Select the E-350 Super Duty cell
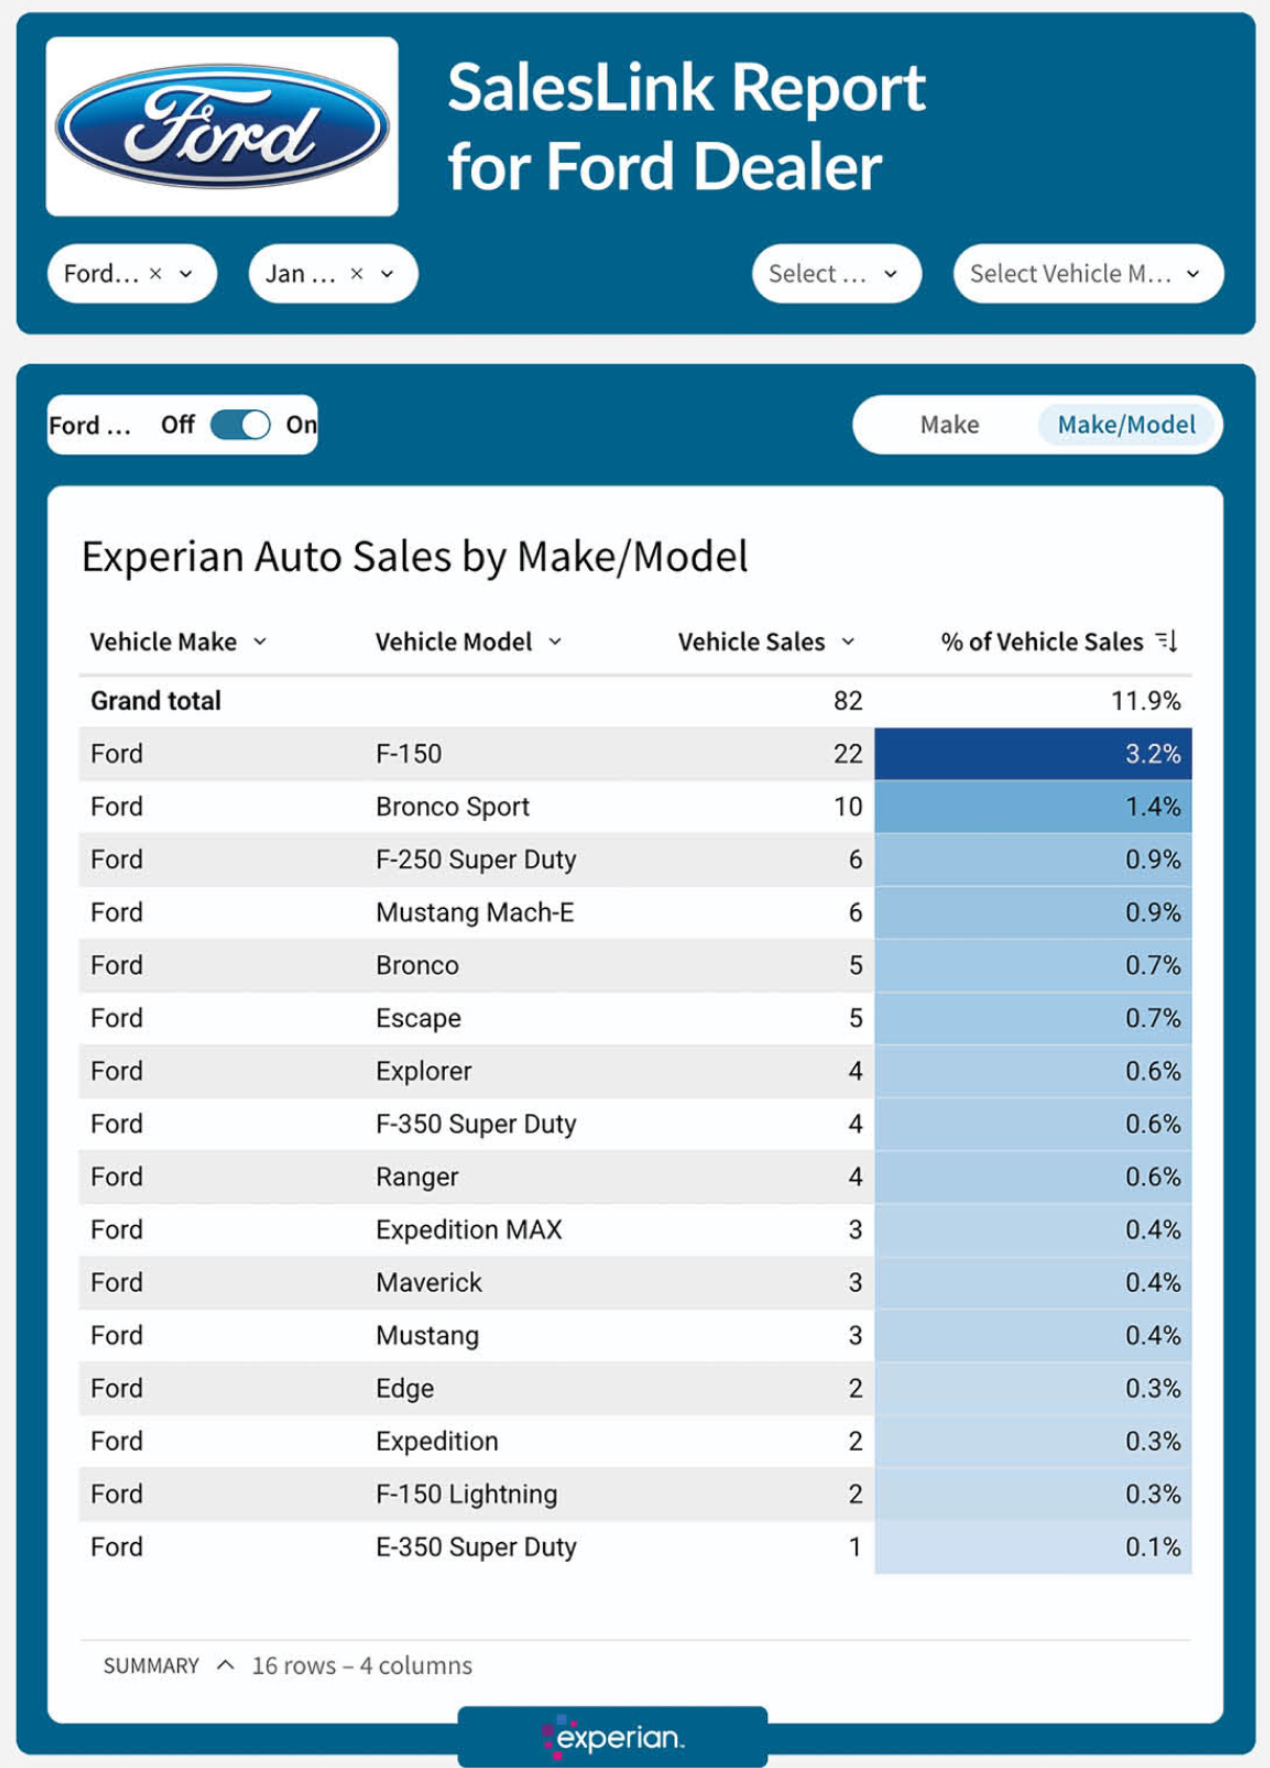This screenshot has width=1270, height=1768. 476,1547
